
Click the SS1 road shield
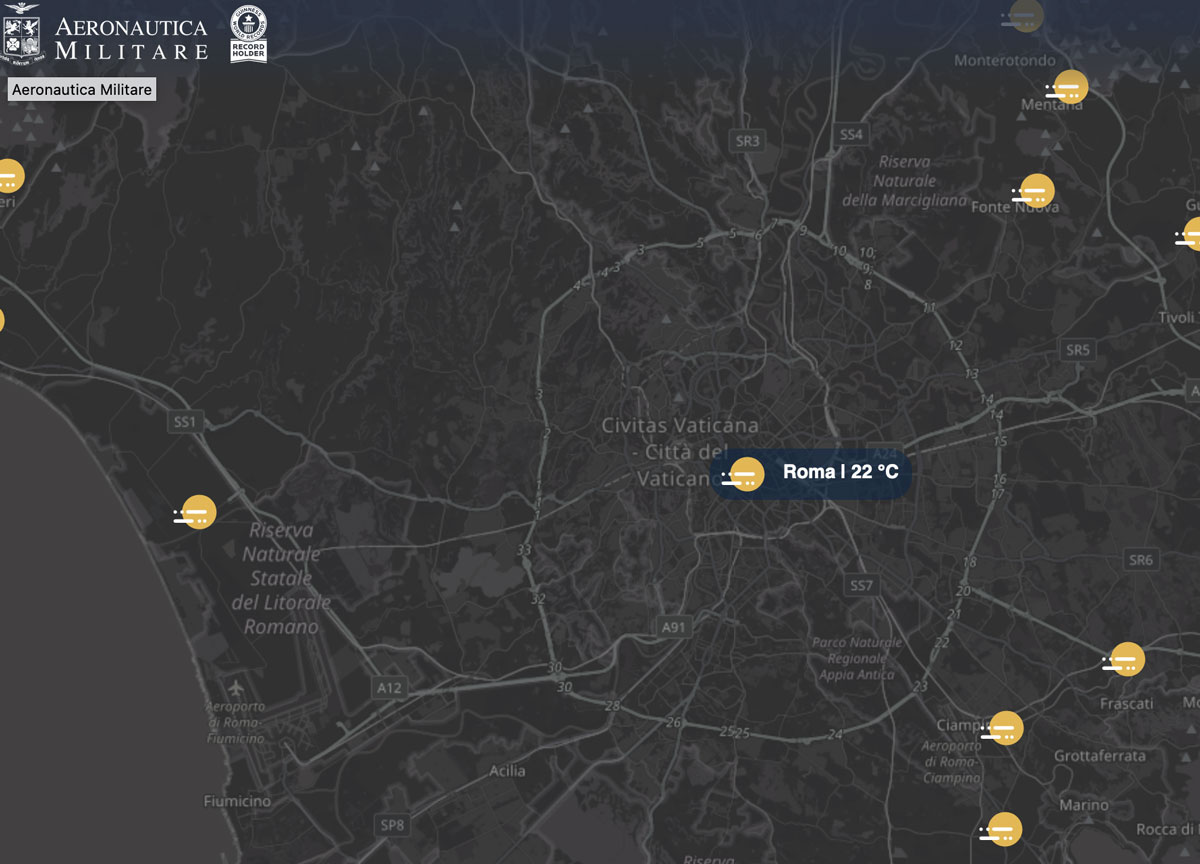tap(185, 422)
